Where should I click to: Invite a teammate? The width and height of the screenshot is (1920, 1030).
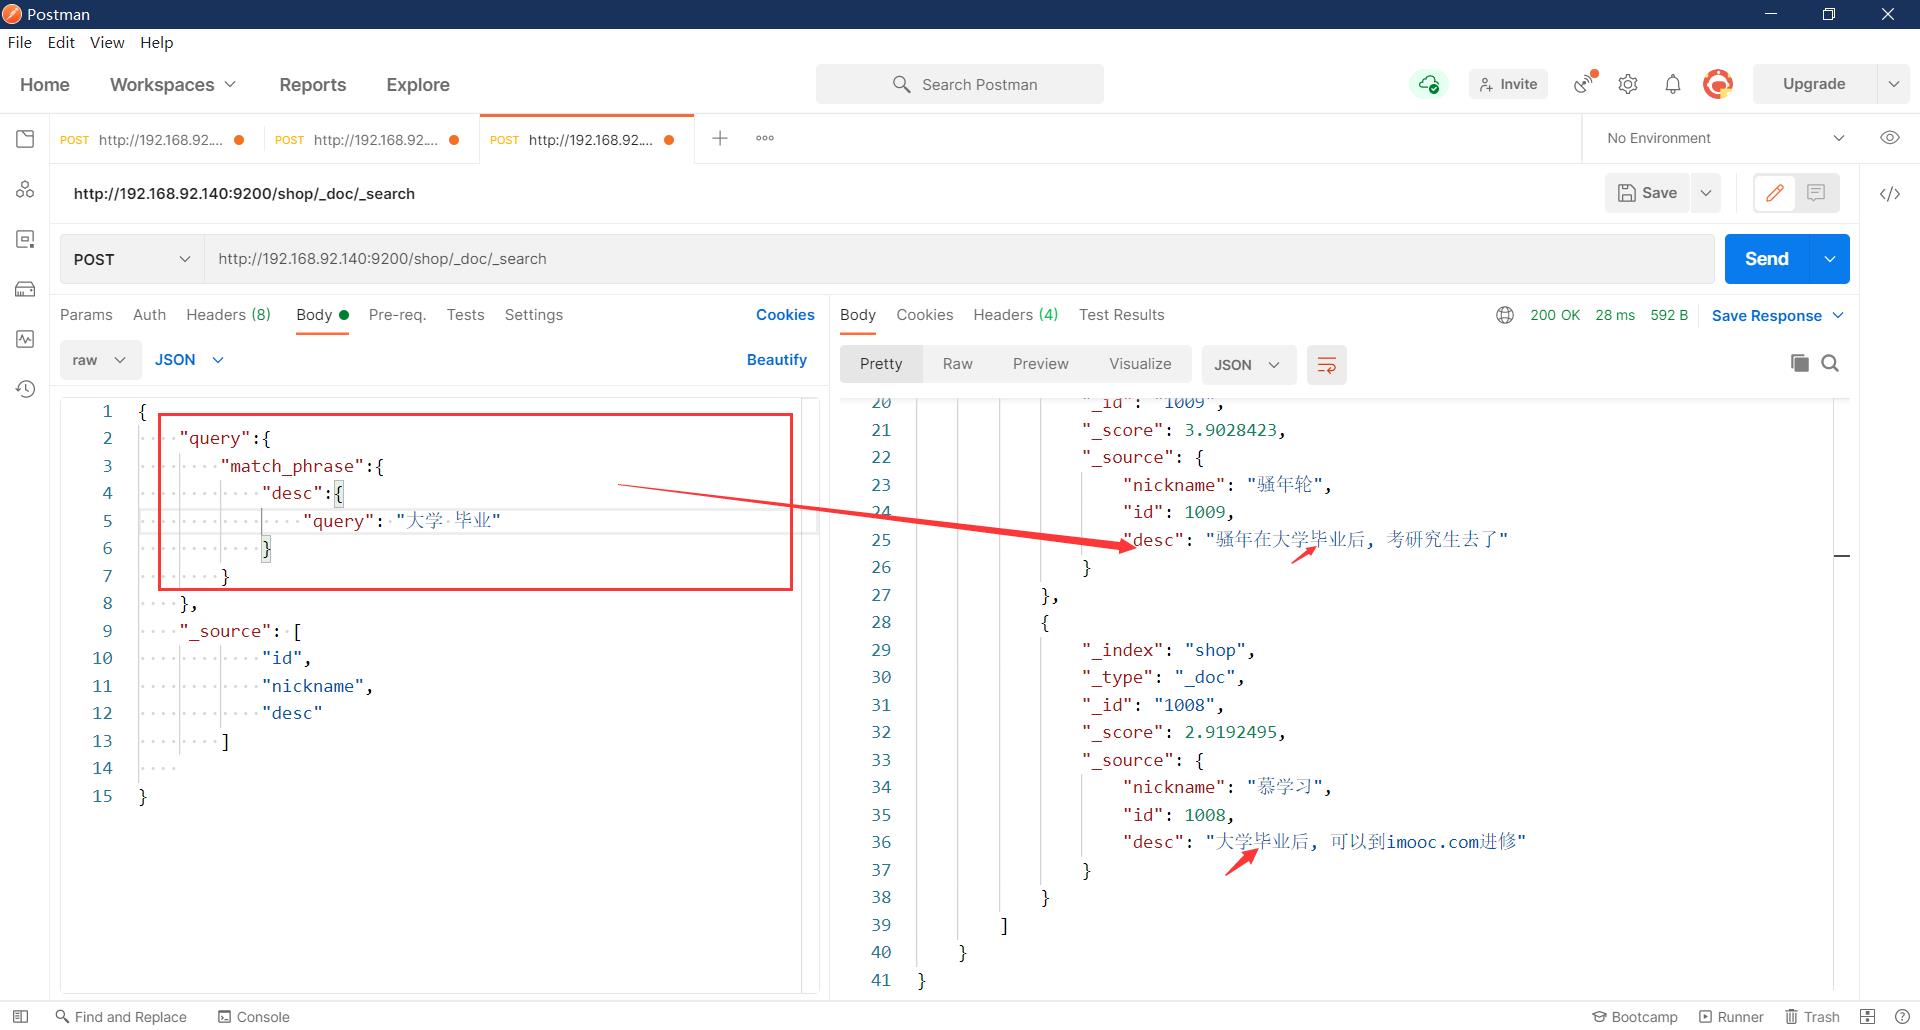1508,84
